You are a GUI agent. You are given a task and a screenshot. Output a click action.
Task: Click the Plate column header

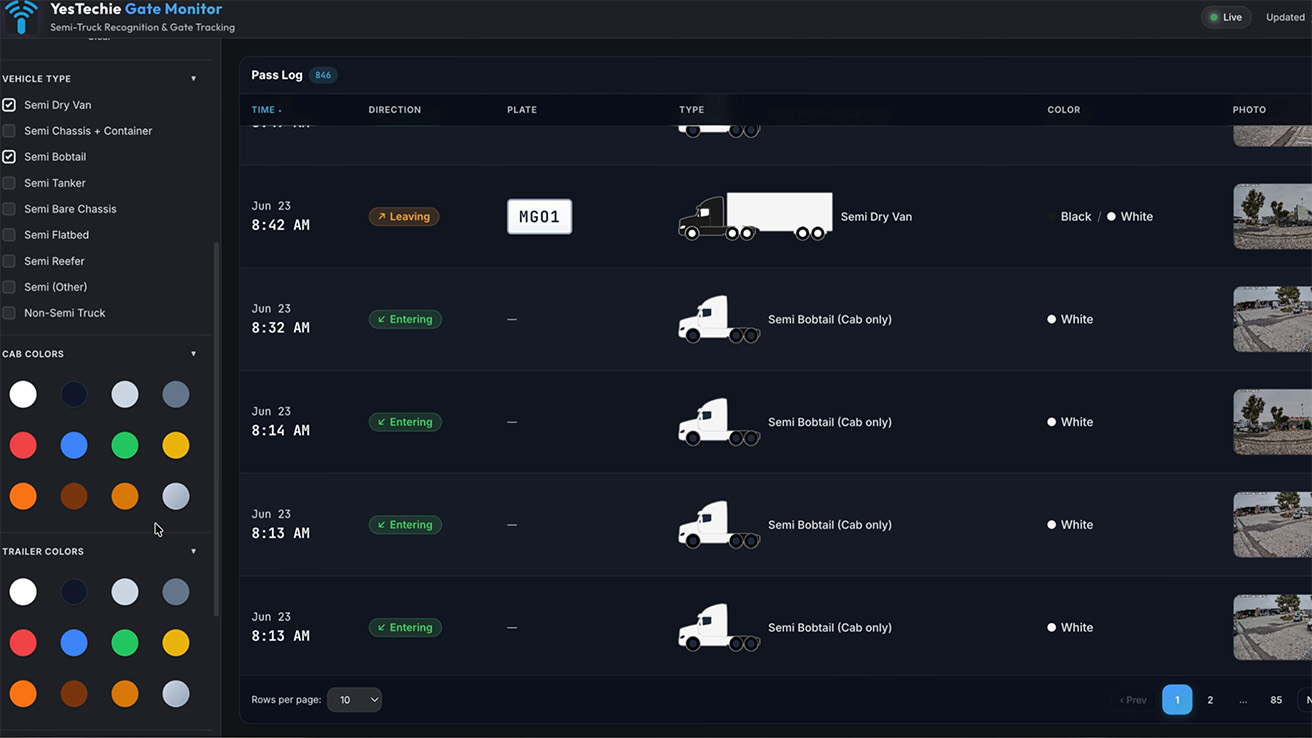coord(522,110)
